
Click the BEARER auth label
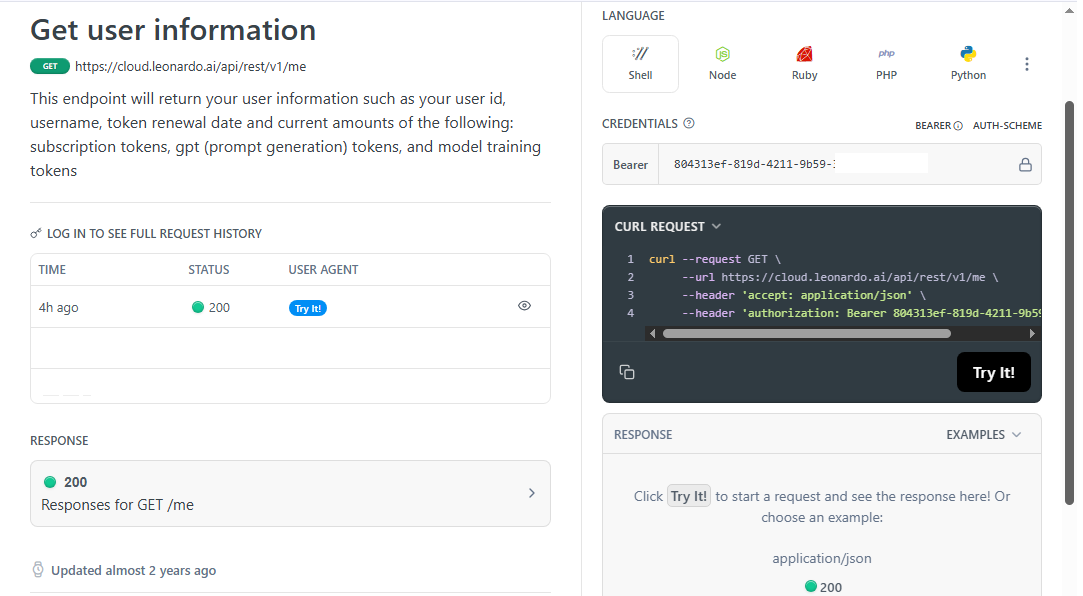point(933,126)
